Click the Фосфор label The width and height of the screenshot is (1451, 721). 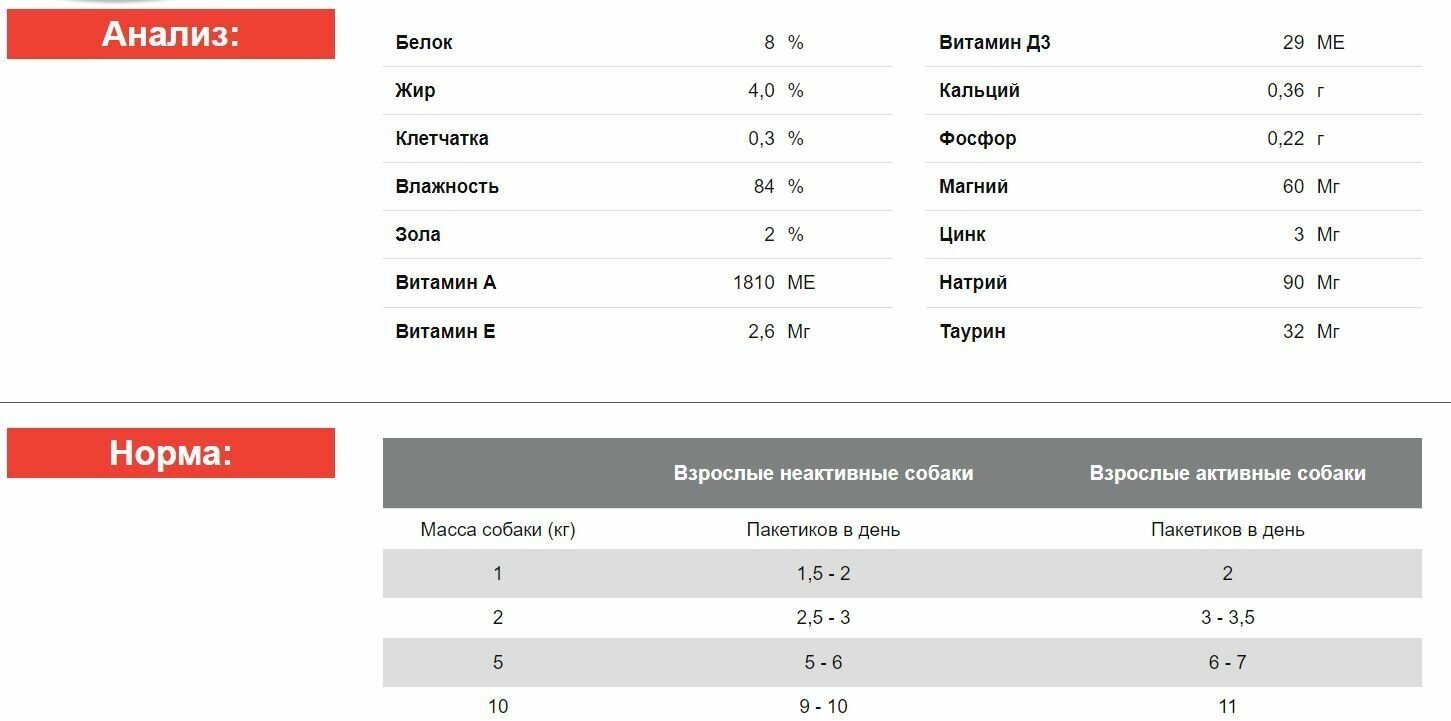(x=978, y=139)
